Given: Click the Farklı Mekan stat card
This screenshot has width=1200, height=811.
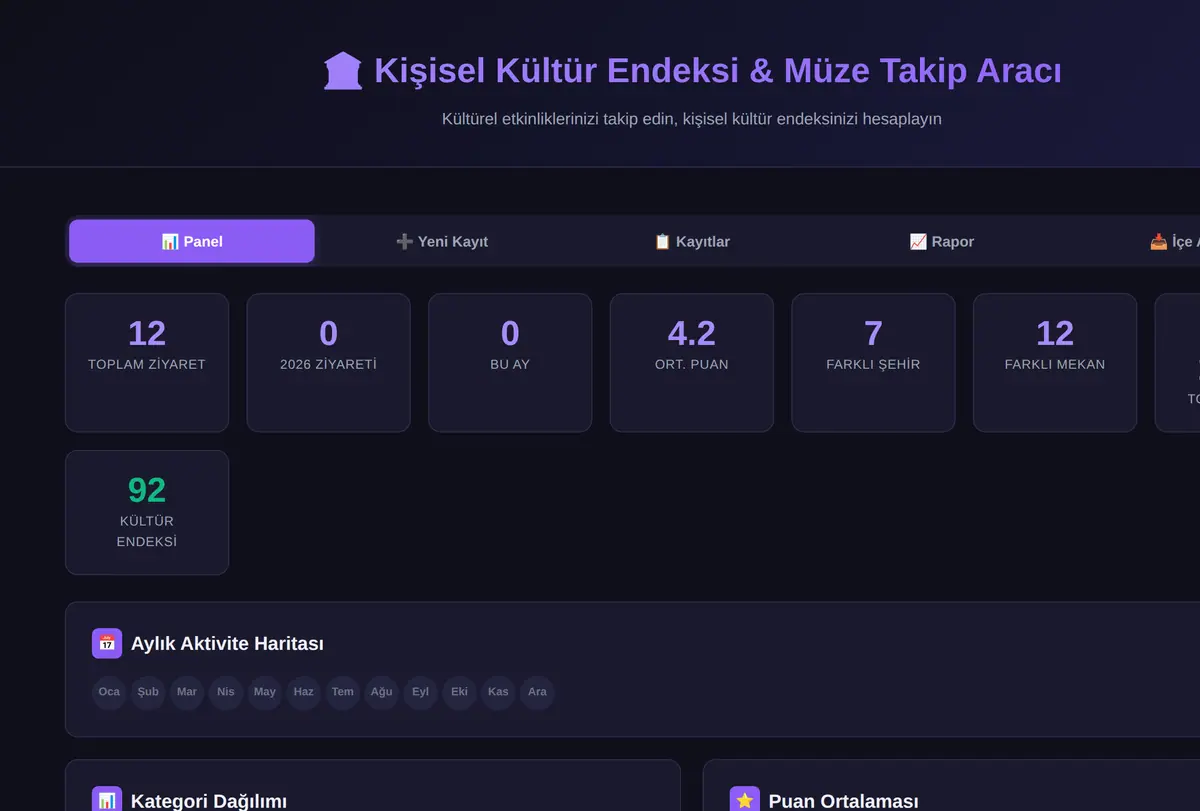Looking at the screenshot, I should click(1055, 363).
